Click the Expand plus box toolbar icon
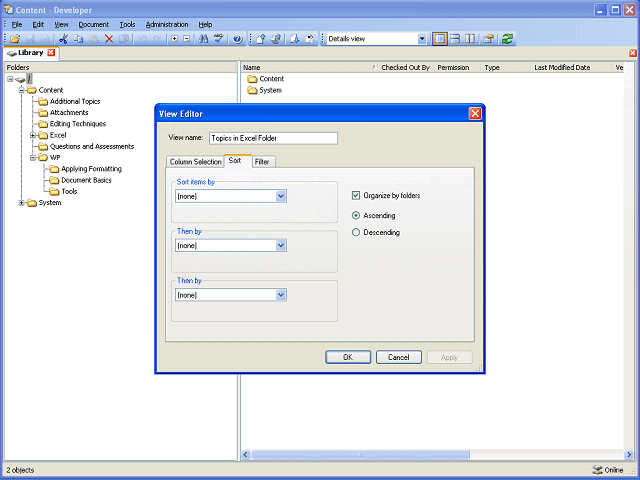This screenshot has width=640, height=480. point(174,39)
